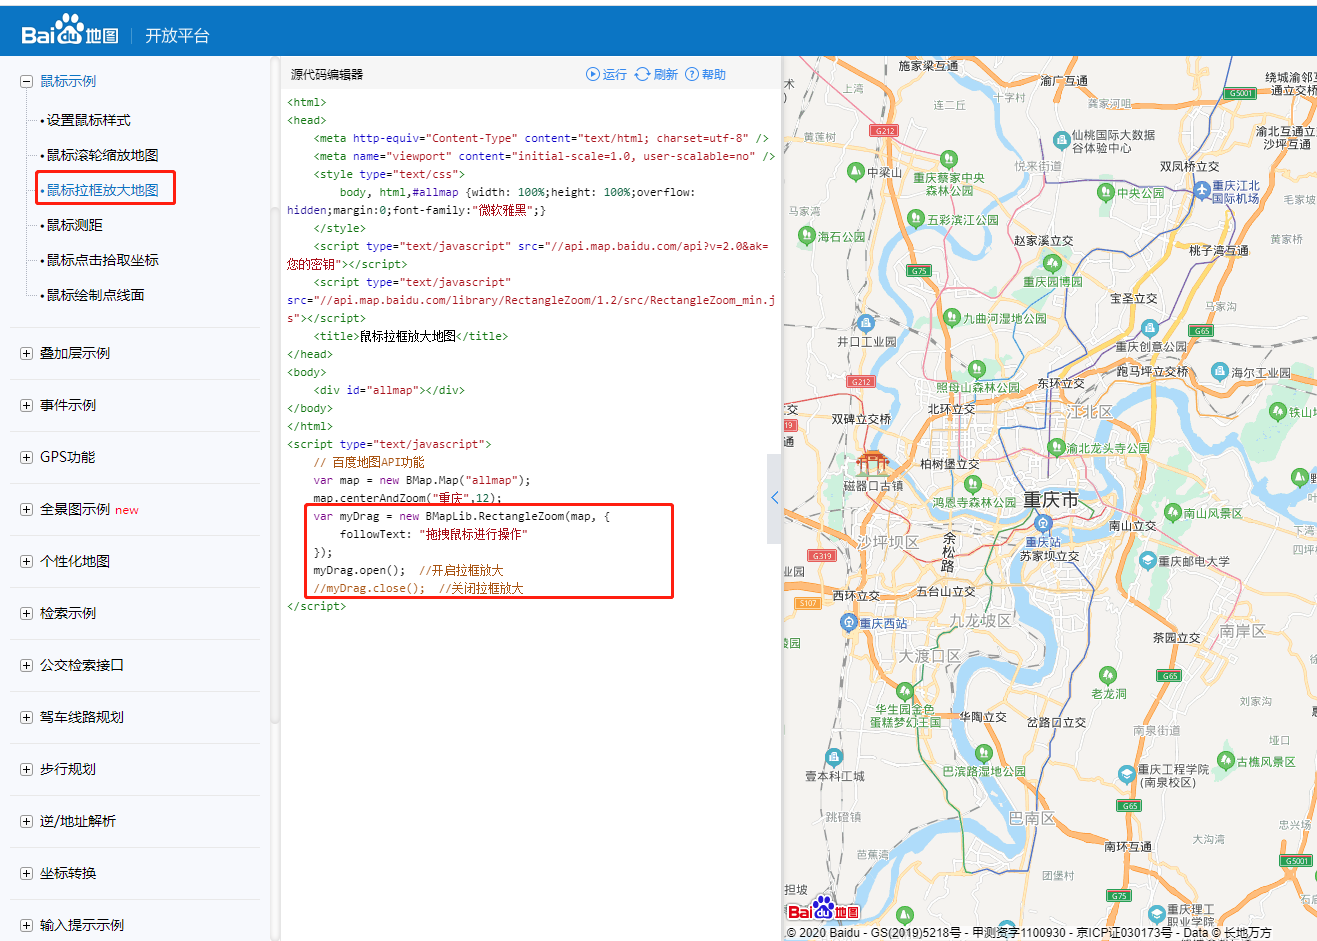Image resolution: width=1317 pixels, height=941 pixels.
Task: Click the 重庆站 railway station icon
Action: pyautogui.click(x=1043, y=523)
